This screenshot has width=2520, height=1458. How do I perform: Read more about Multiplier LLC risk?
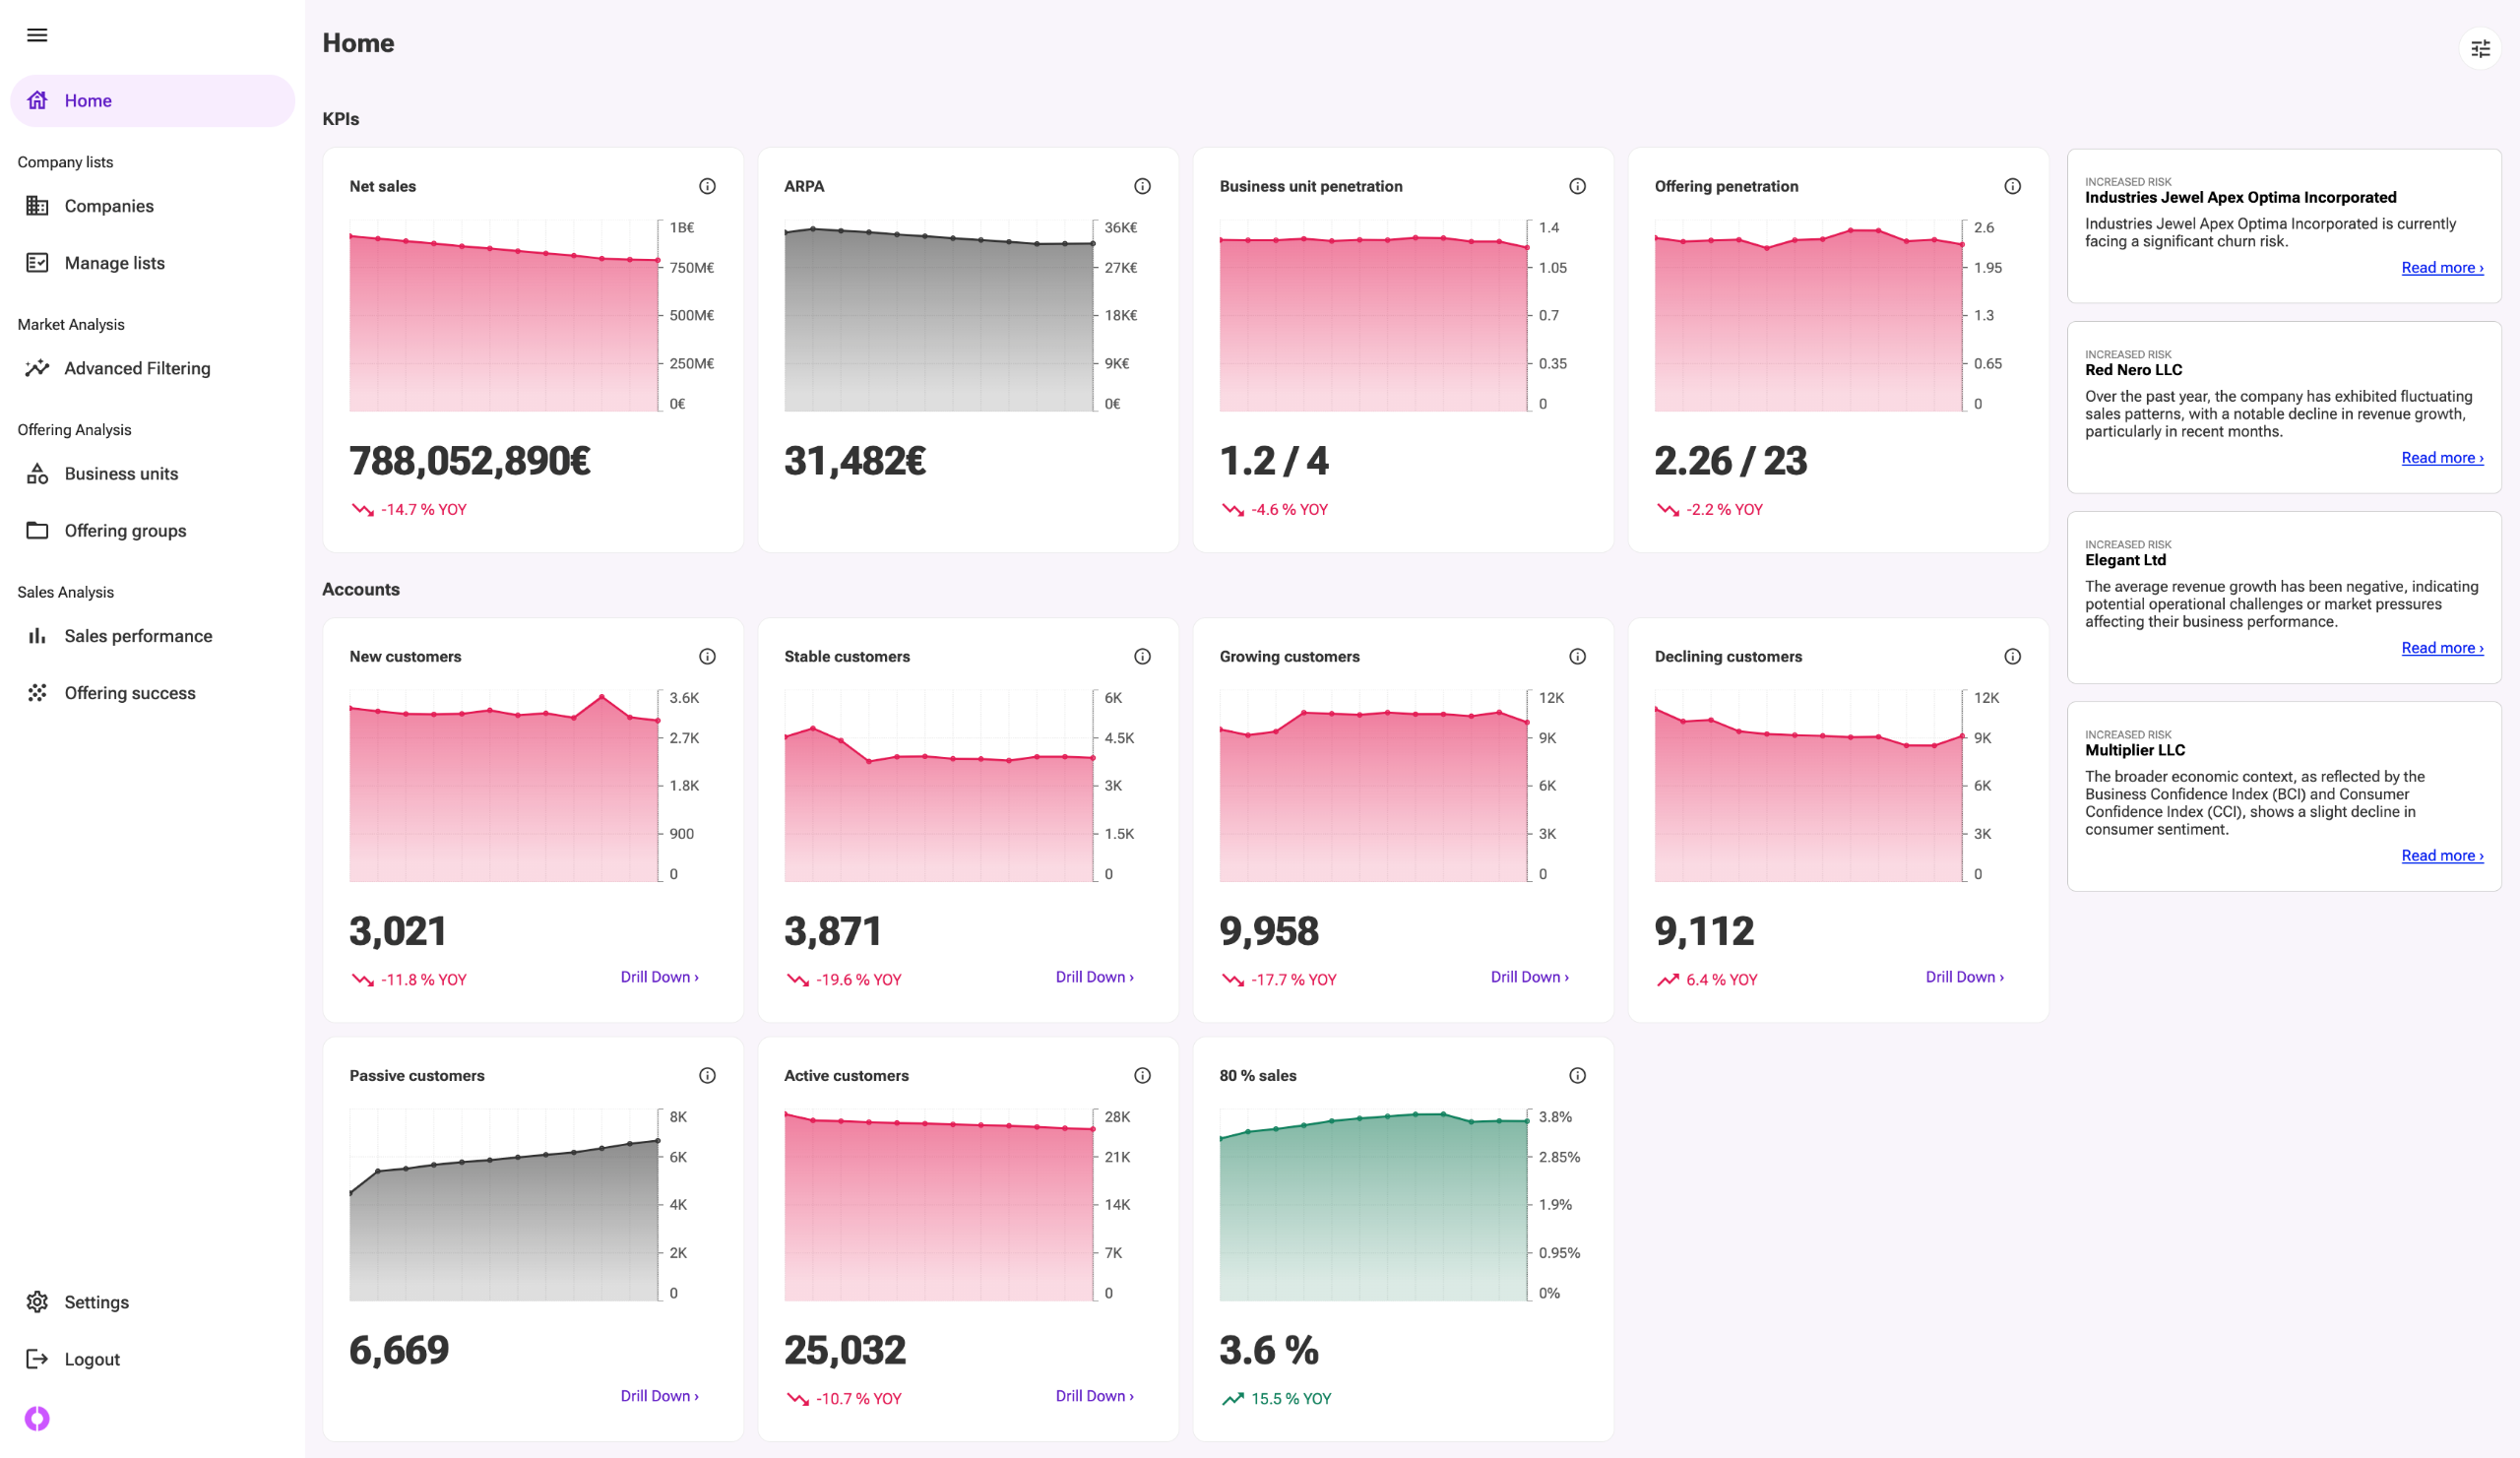click(x=2441, y=855)
